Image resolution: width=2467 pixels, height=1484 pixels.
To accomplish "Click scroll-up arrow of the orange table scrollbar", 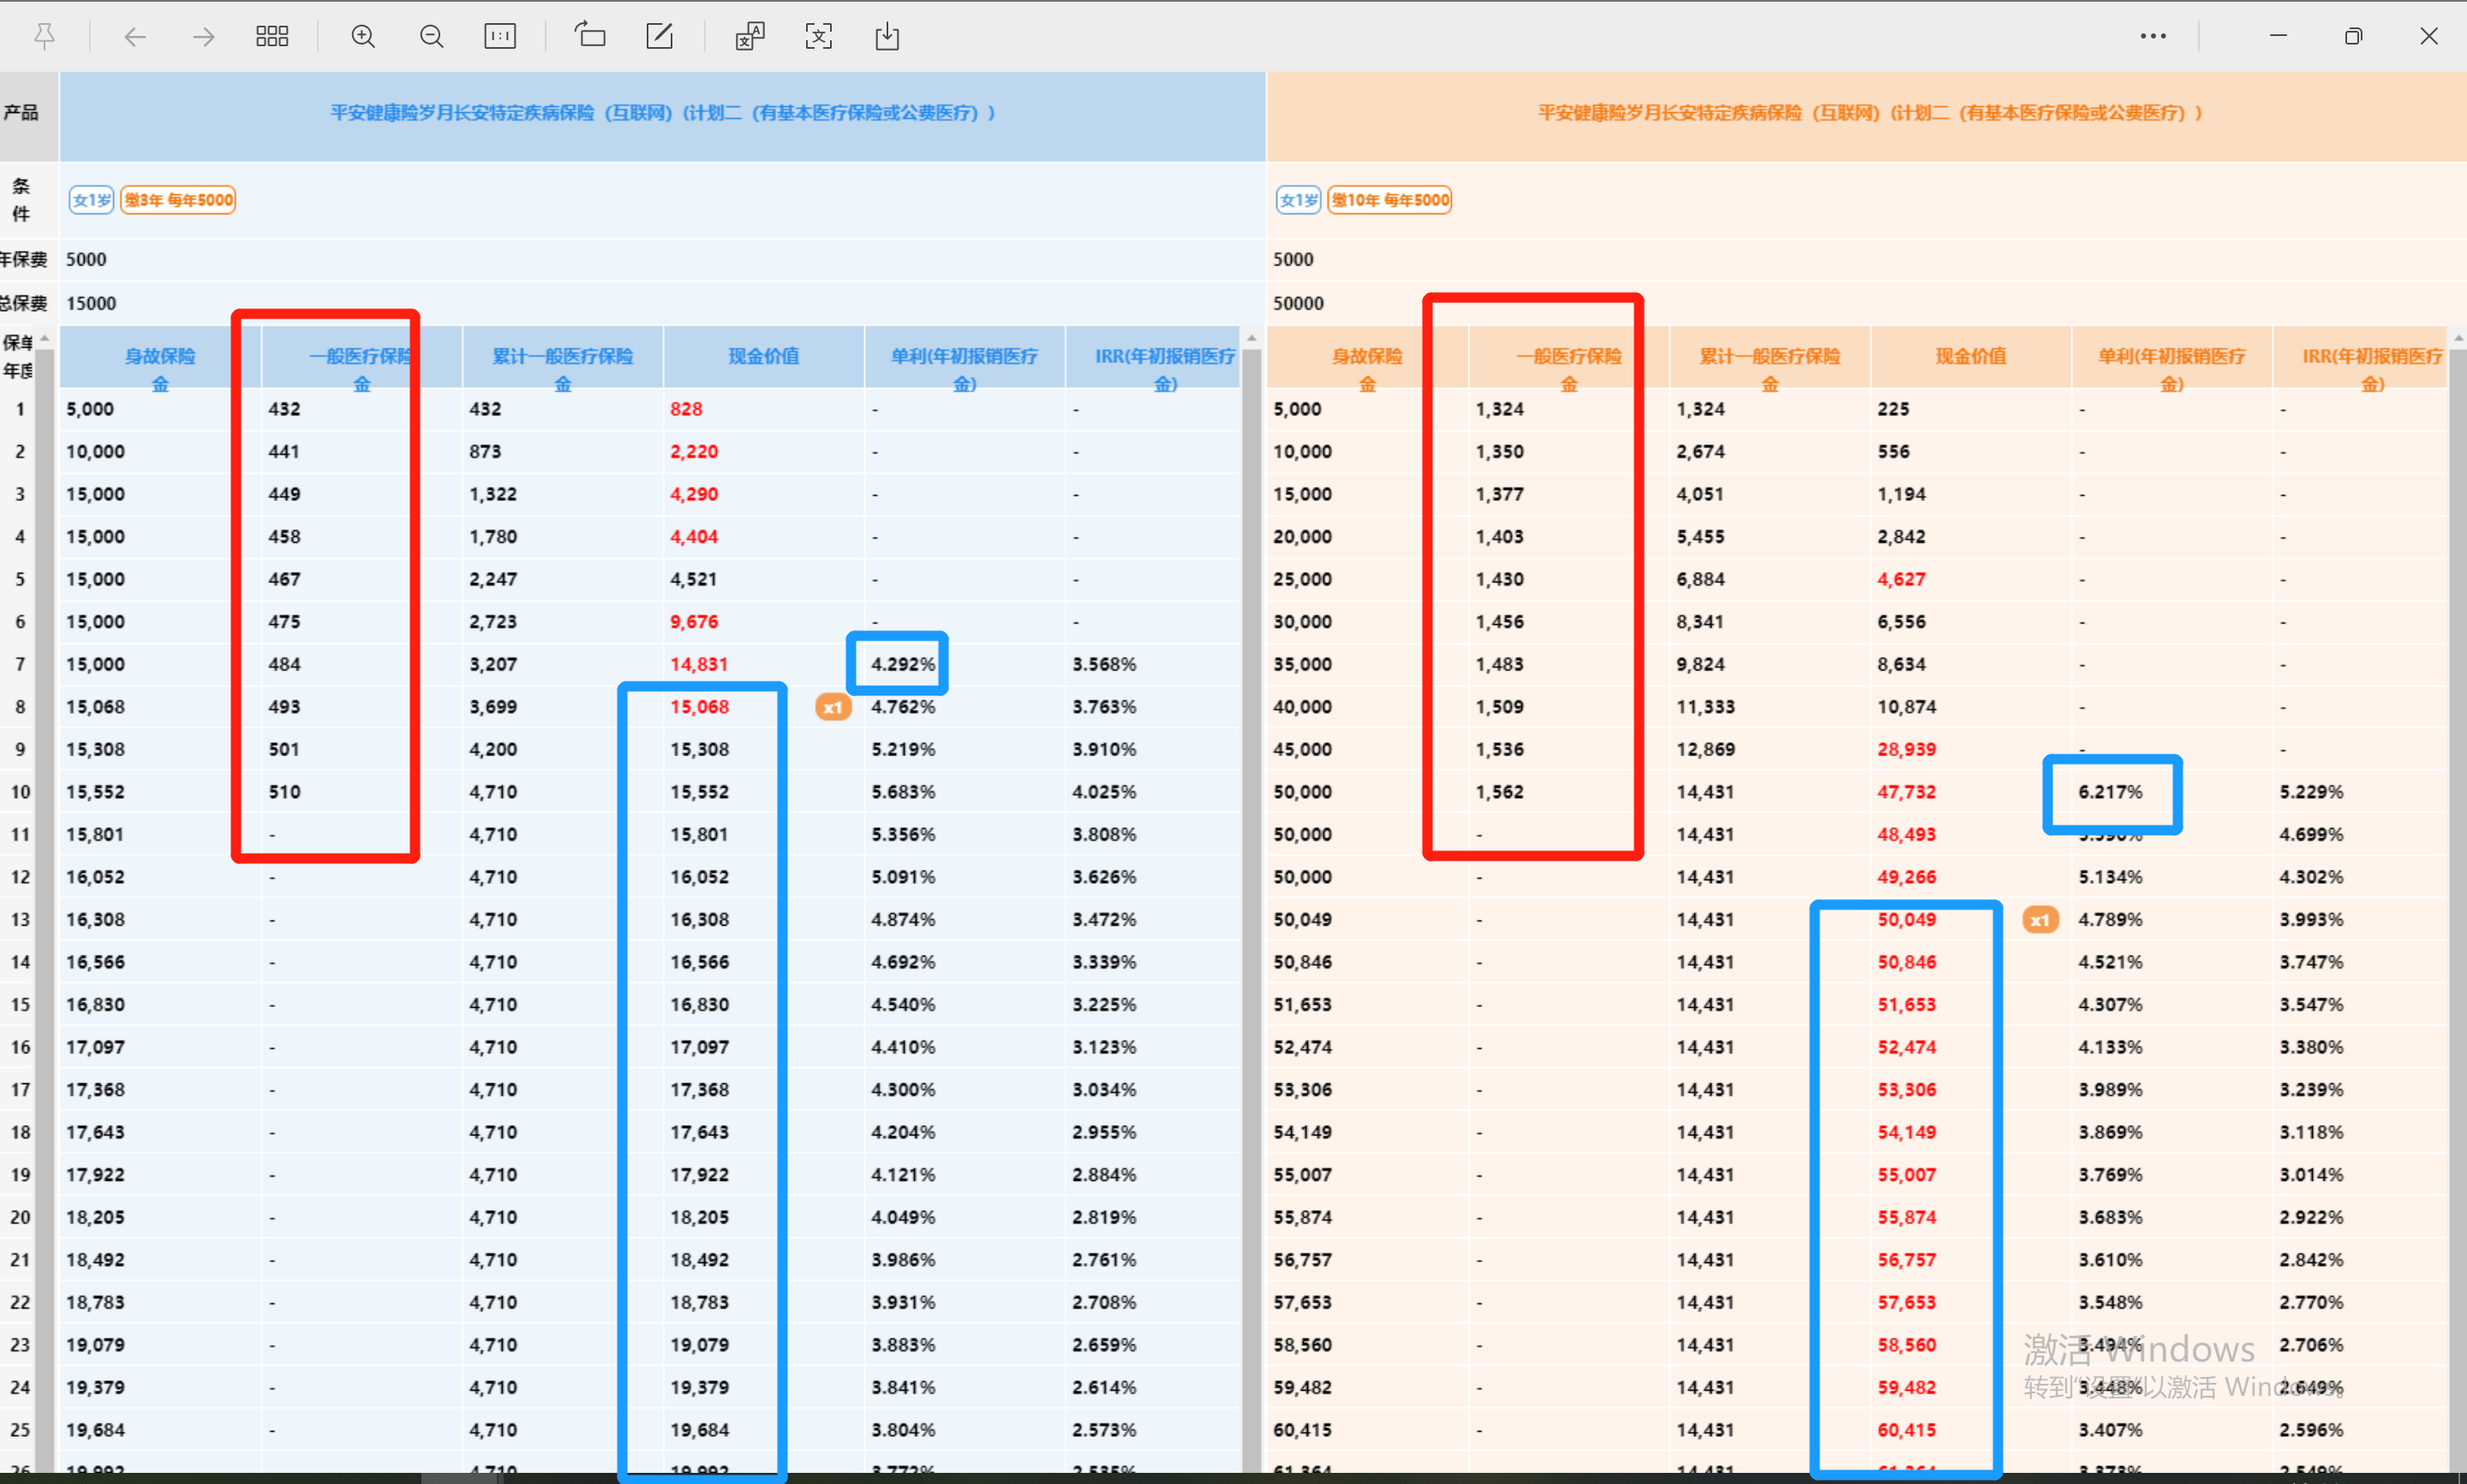I will click(x=2458, y=339).
